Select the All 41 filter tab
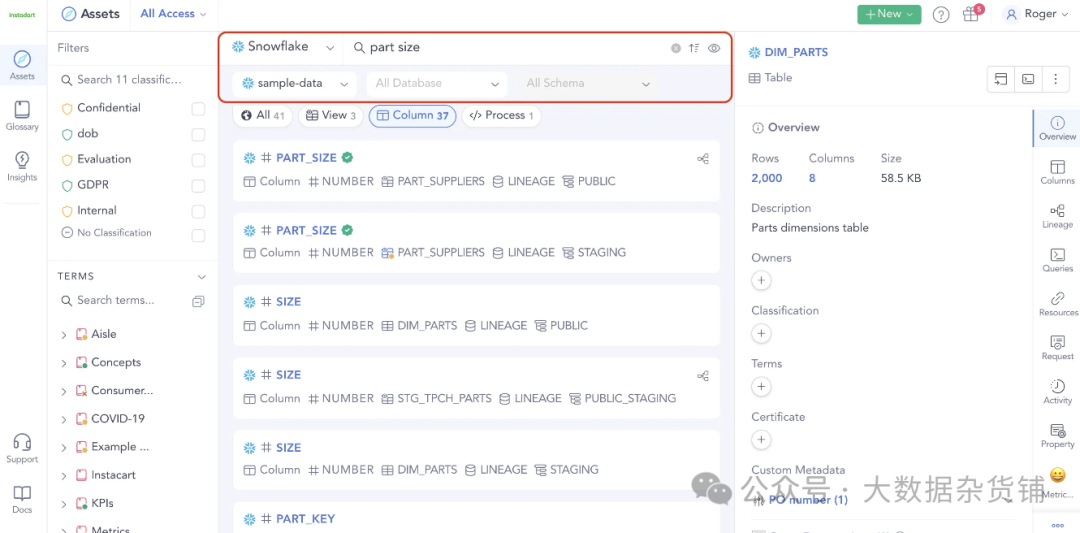Image resolution: width=1080 pixels, height=533 pixels. point(262,116)
